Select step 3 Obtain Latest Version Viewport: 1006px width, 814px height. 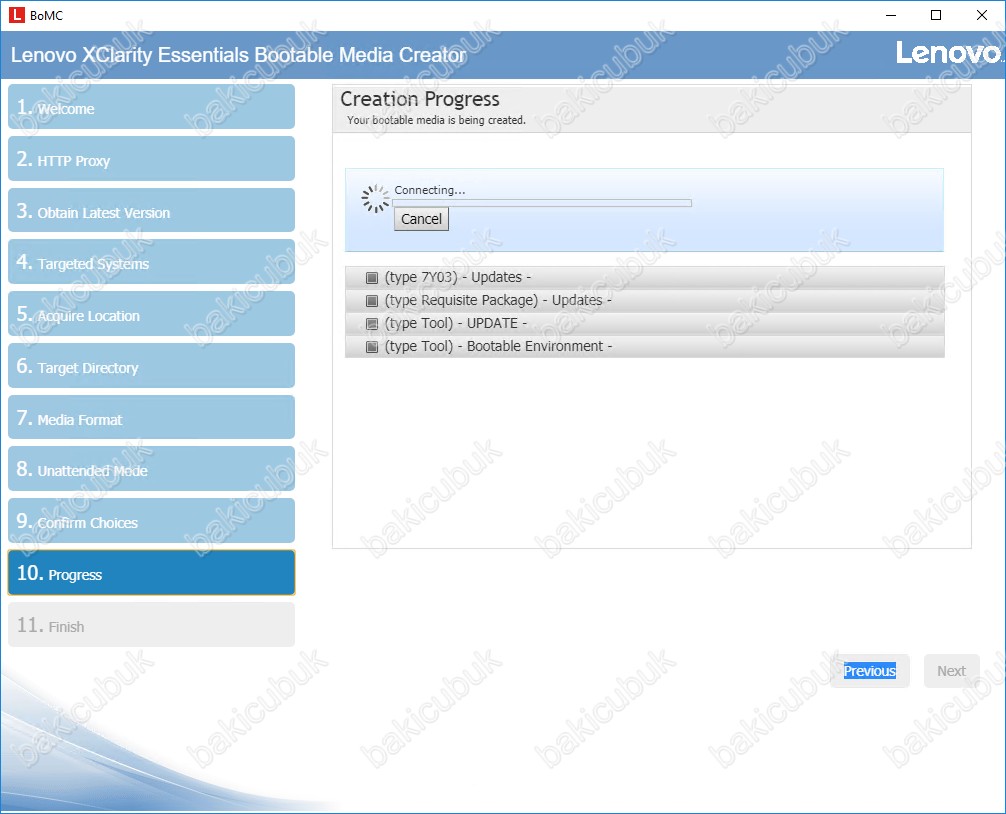pos(151,210)
